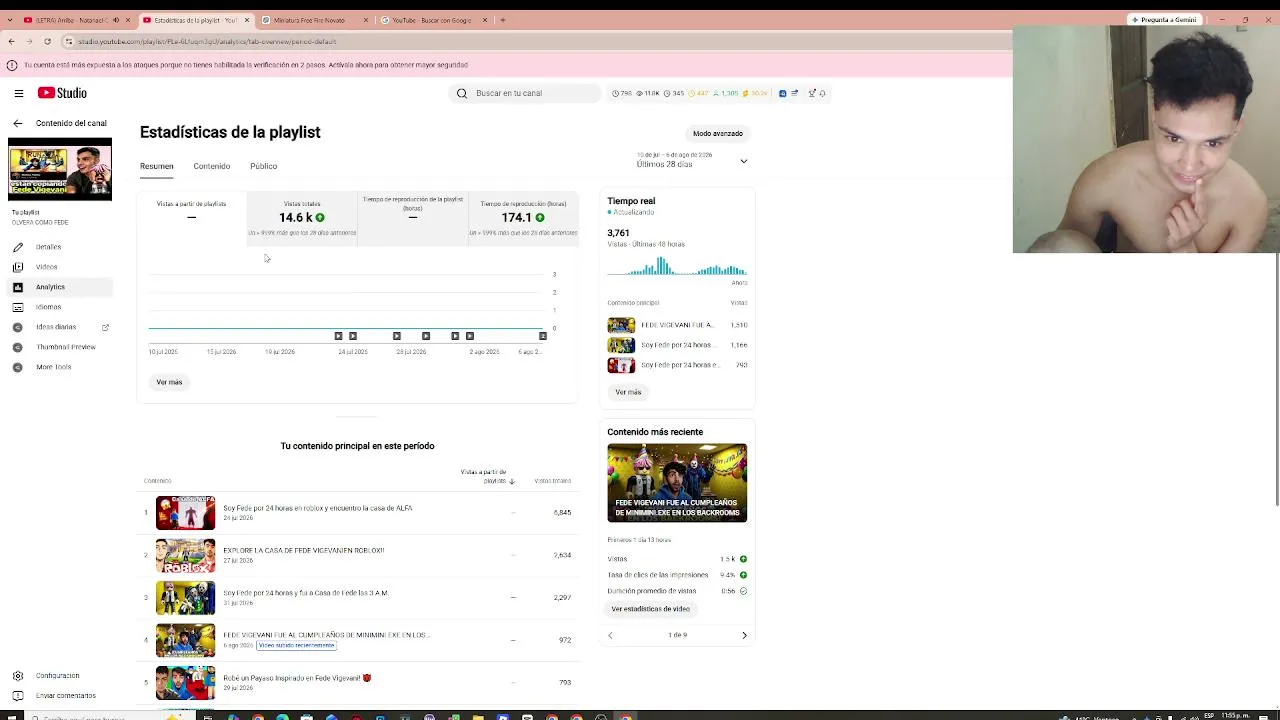1280x720 pixels.
Task: Go back using the browser back arrow
Action: click(11, 41)
